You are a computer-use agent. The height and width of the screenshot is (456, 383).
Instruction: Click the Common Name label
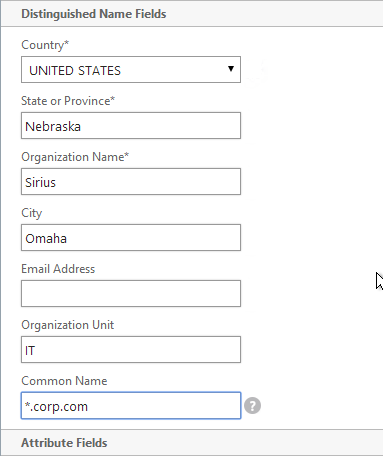[x=64, y=381]
